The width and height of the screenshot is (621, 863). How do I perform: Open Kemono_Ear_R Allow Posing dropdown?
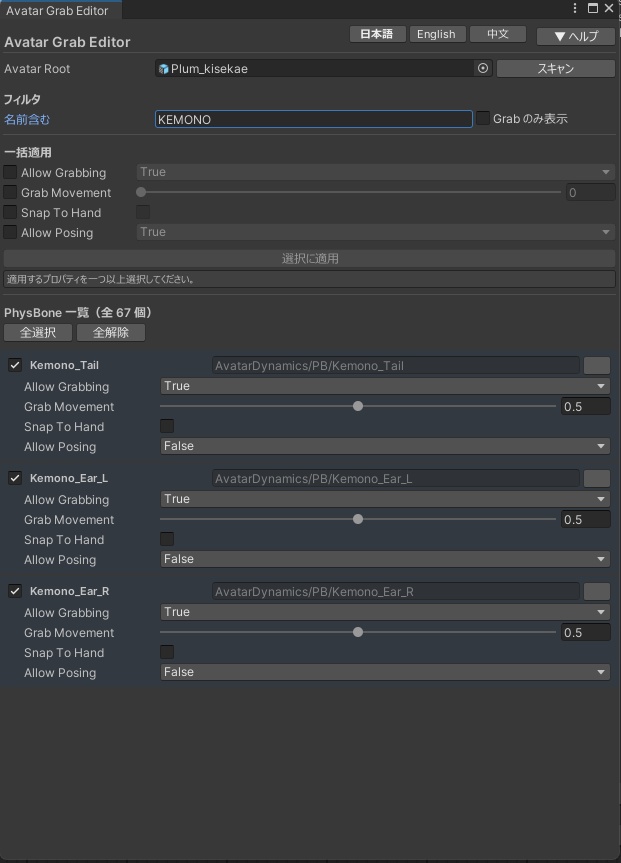click(x=385, y=672)
